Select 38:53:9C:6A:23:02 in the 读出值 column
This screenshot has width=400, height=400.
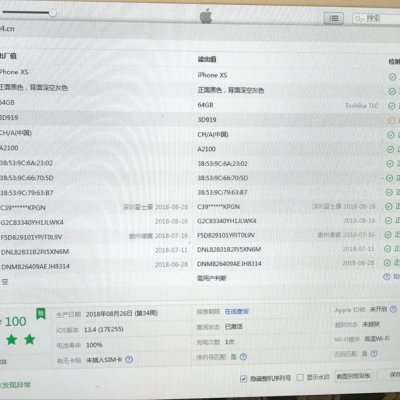222,164
